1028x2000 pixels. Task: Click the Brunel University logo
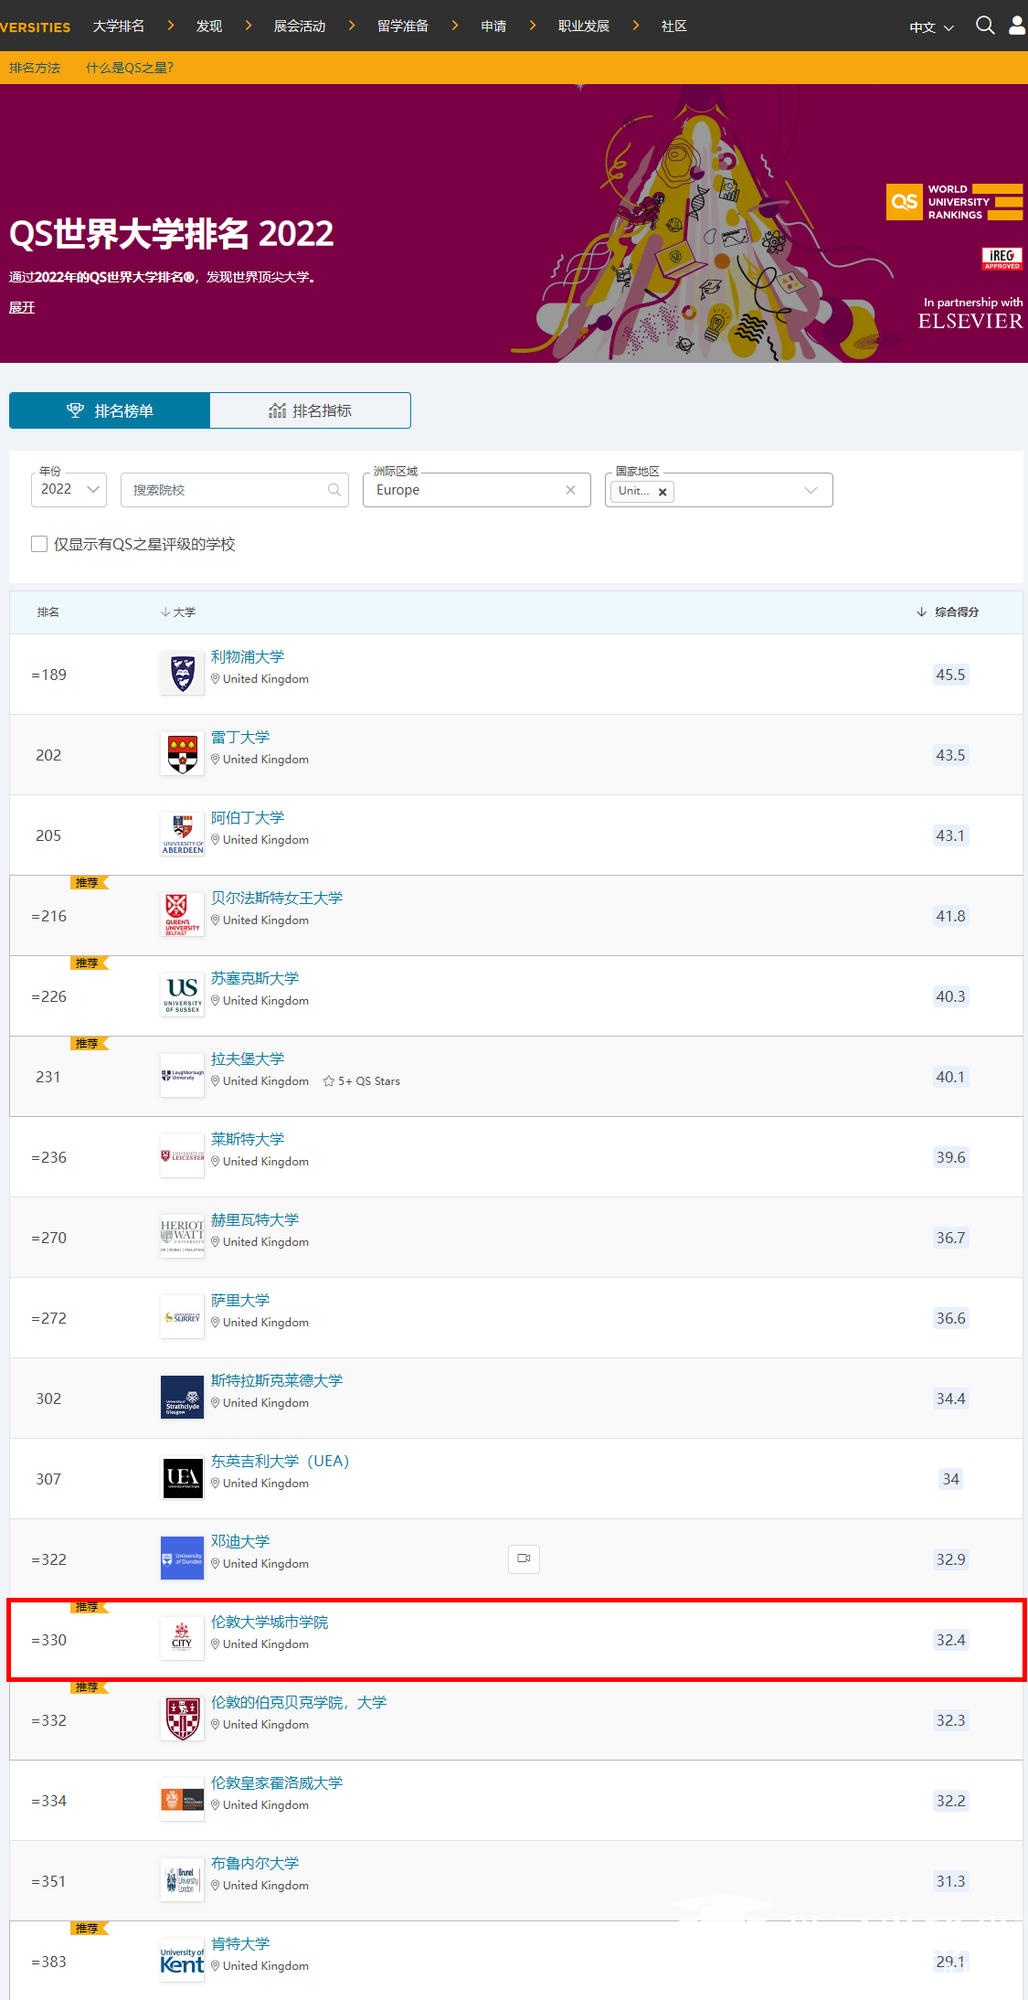pos(182,1880)
